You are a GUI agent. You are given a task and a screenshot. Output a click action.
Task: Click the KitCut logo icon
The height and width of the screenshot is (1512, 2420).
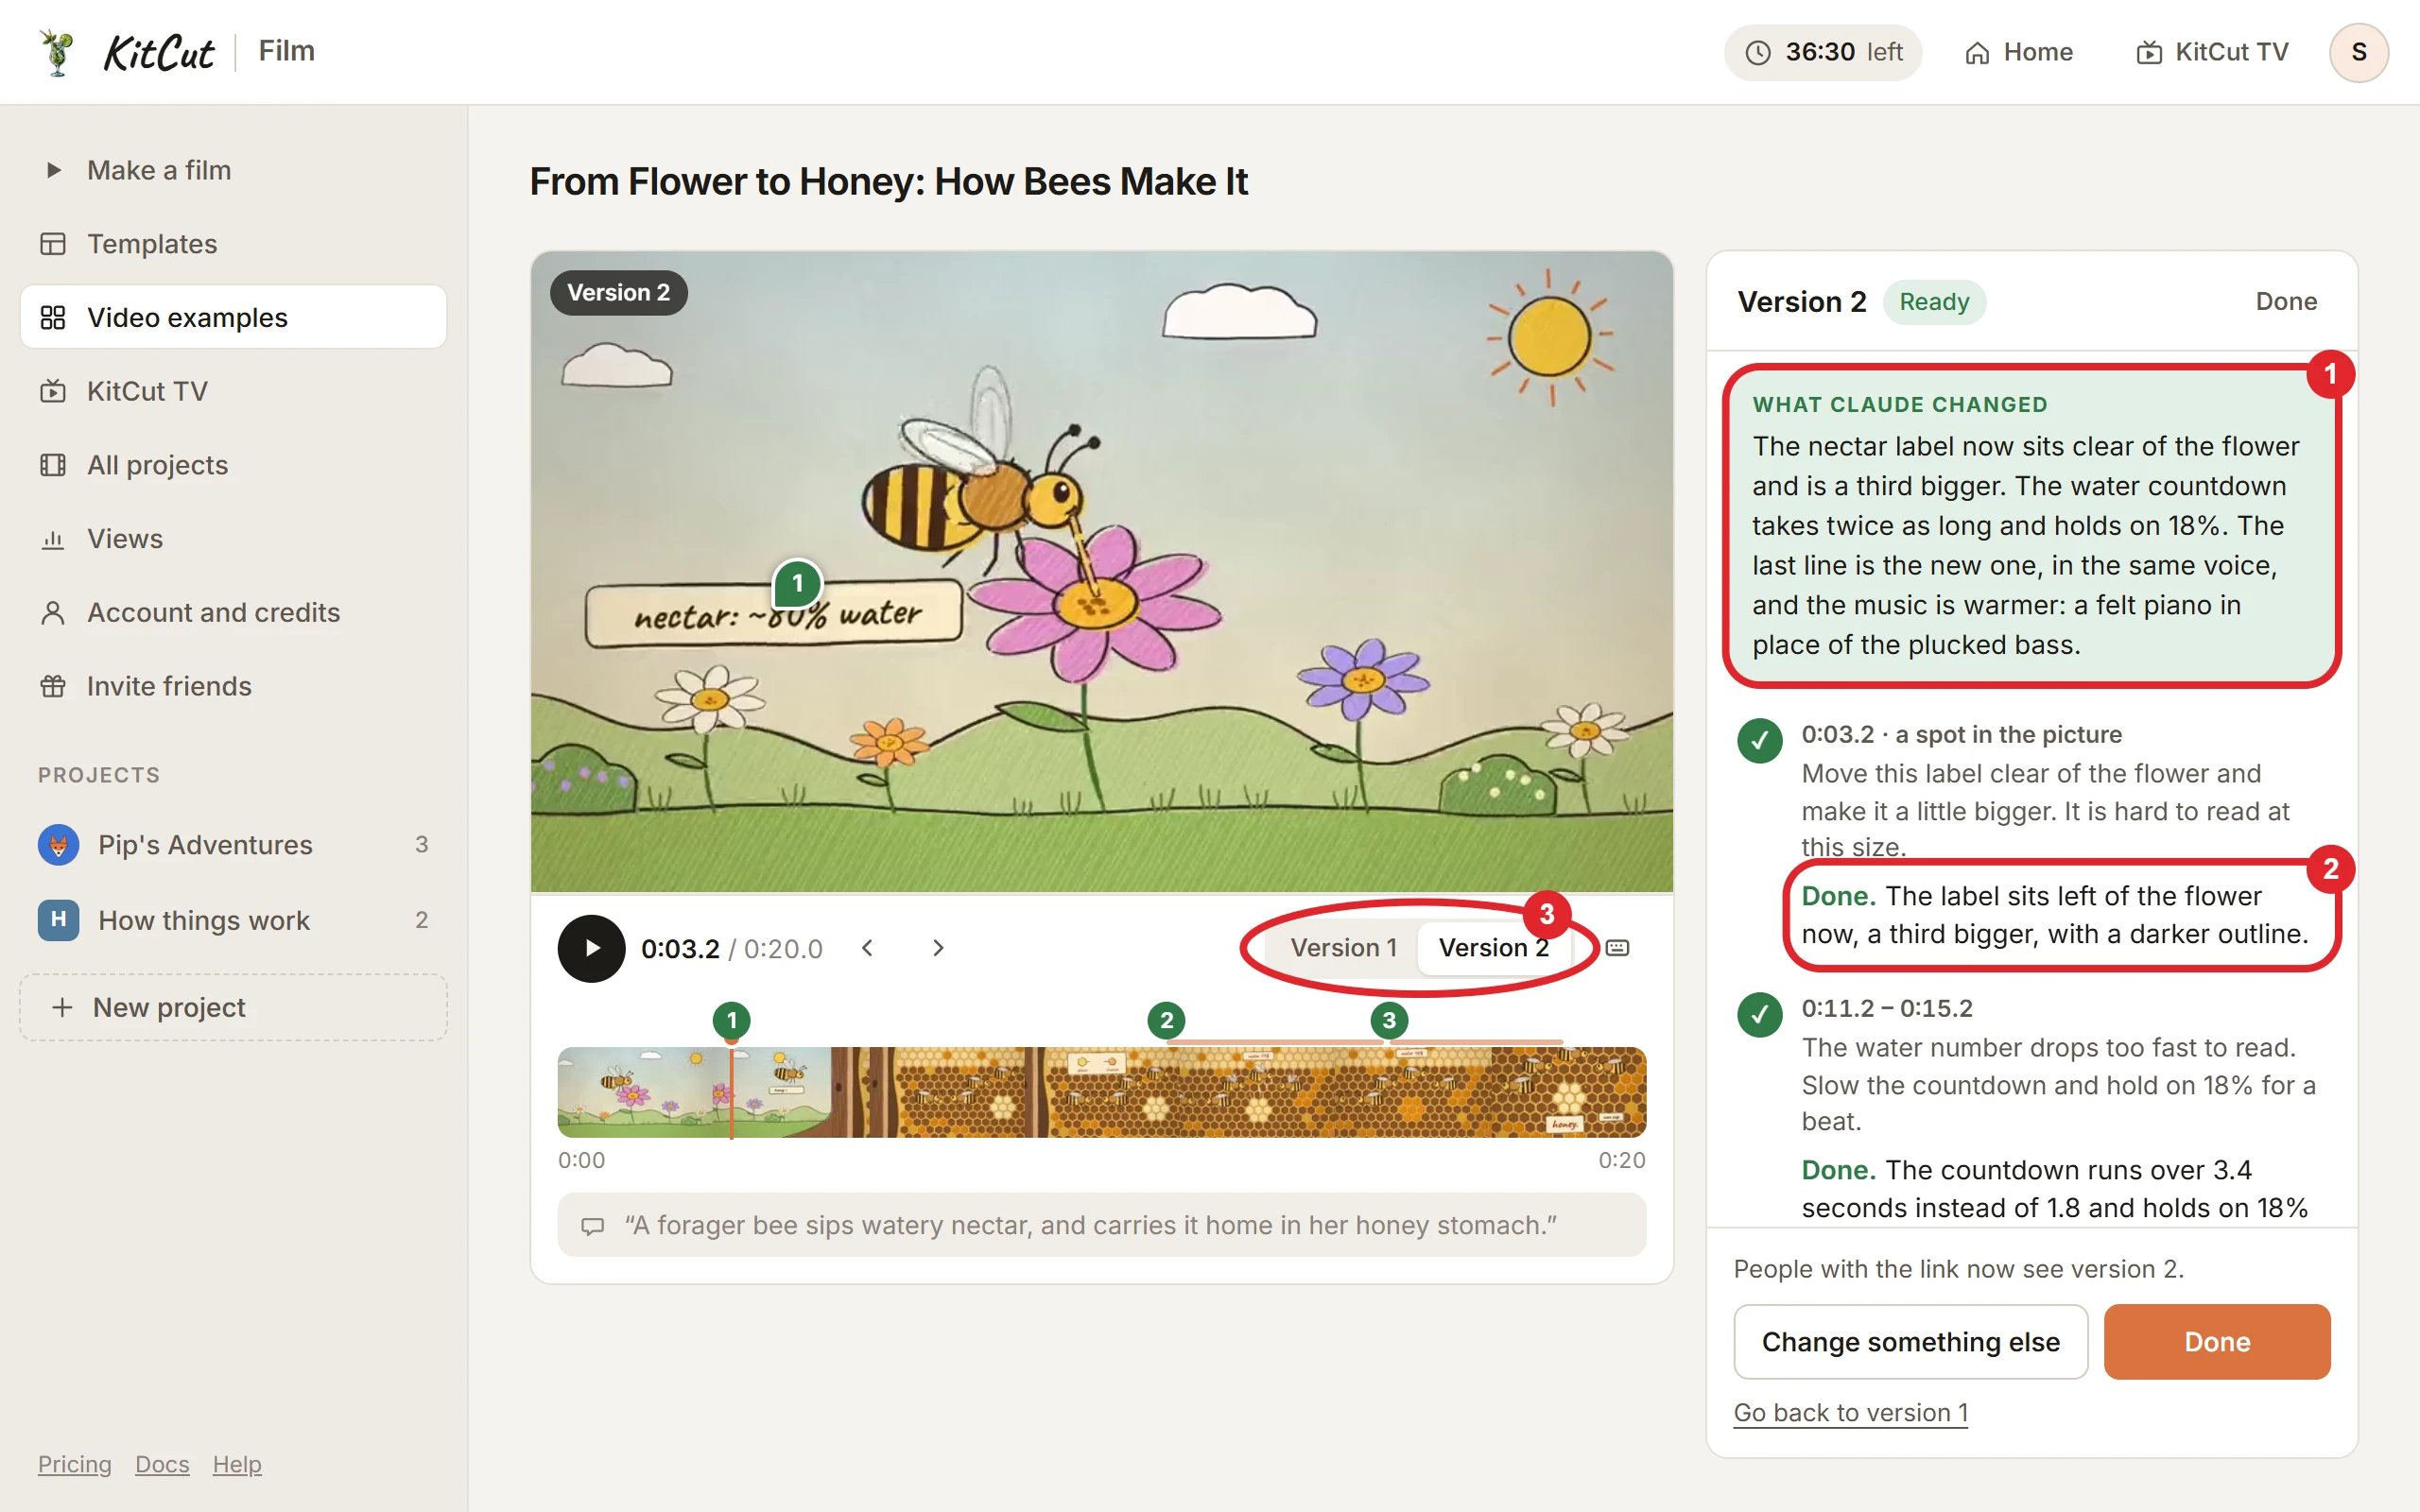pyautogui.click(x=57, y=52)
